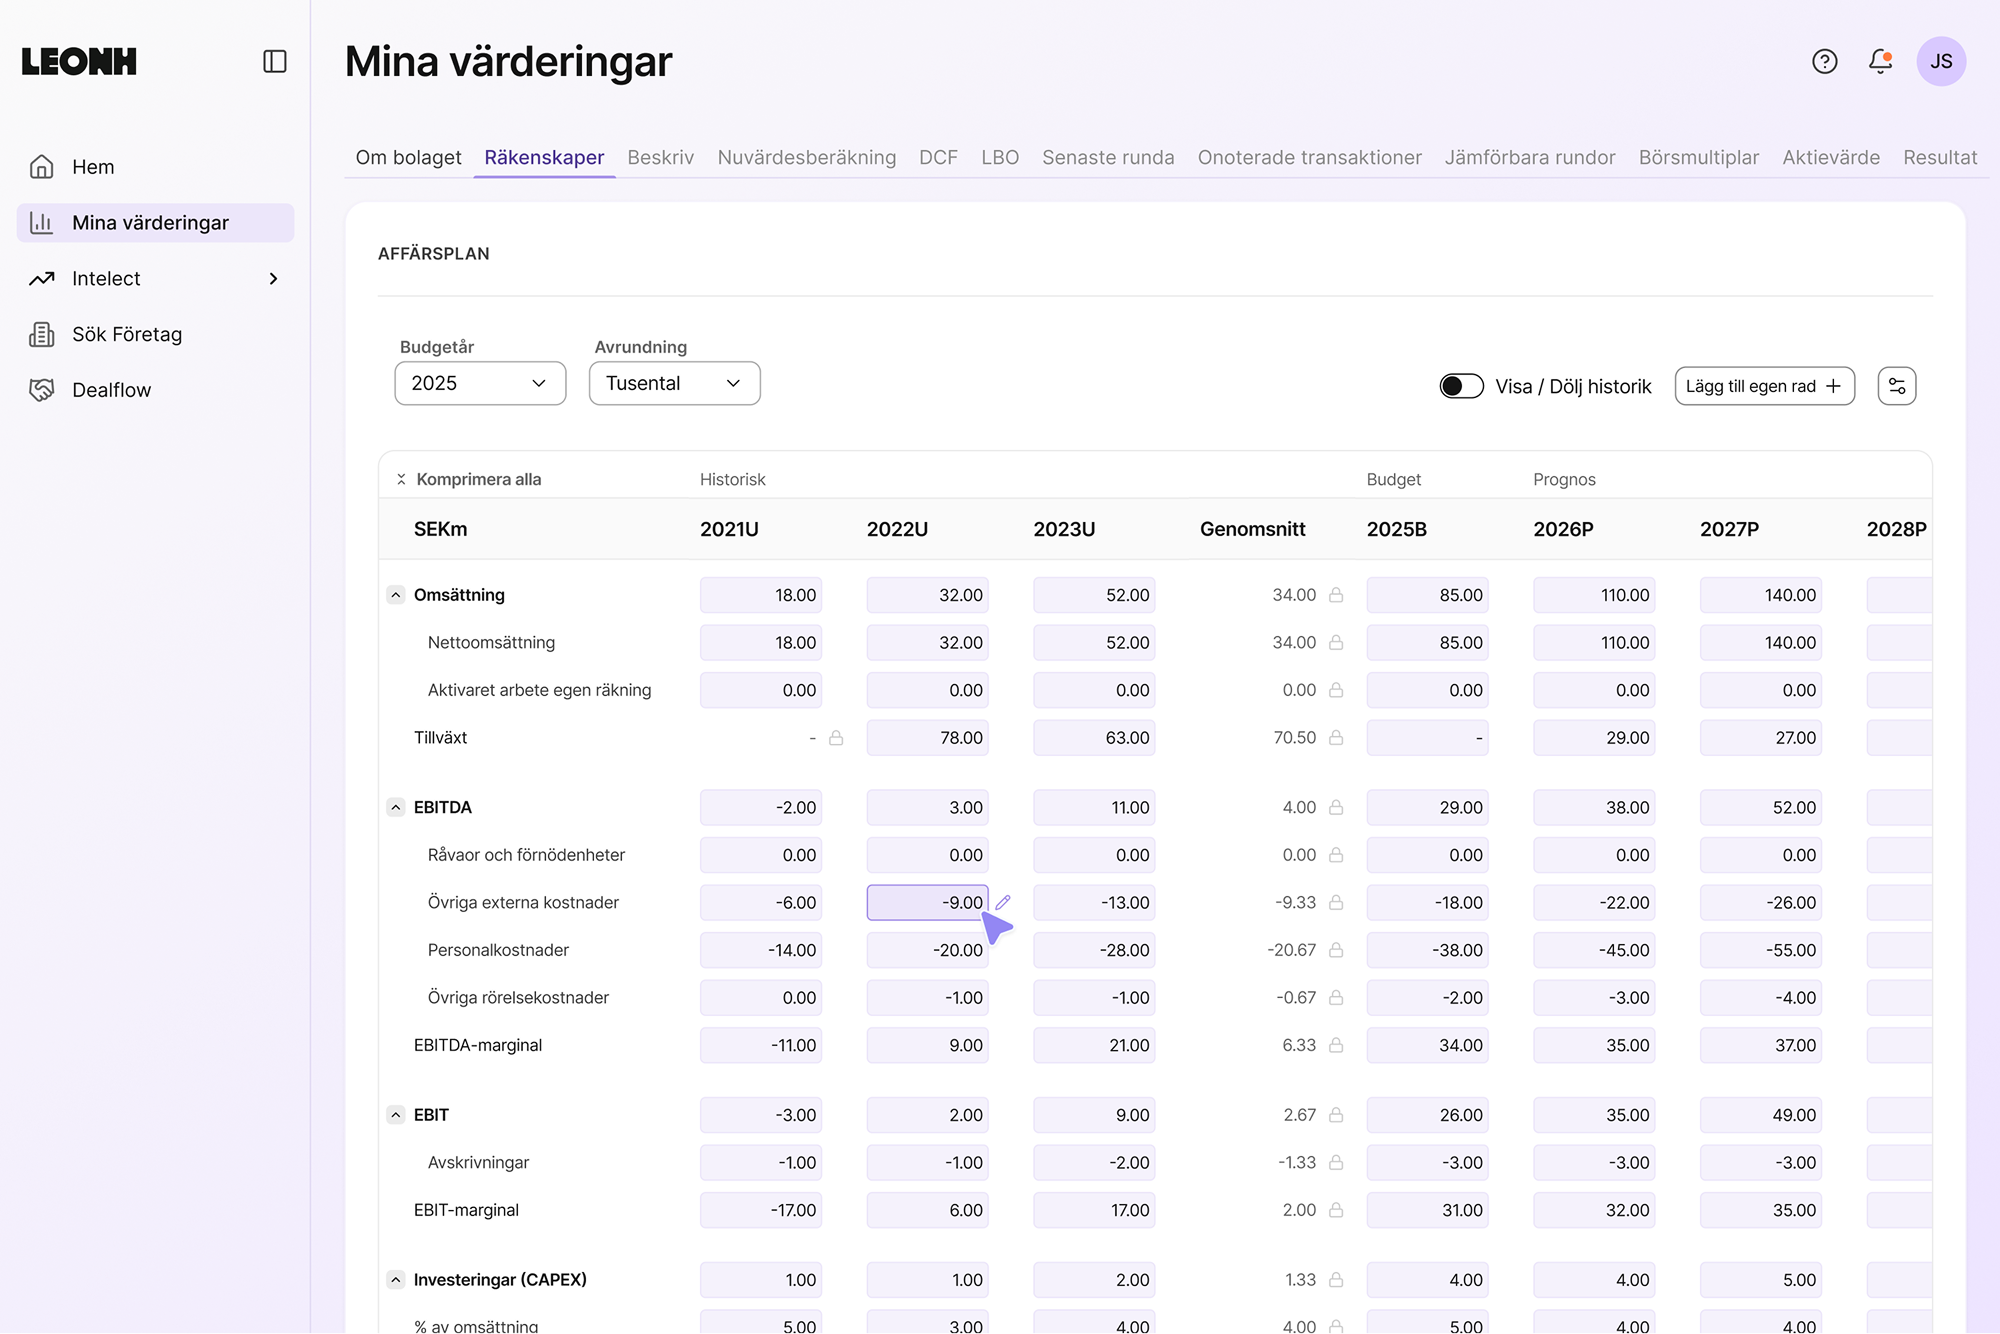Click the pencil edit icon beside -9.00

point(1005,901)
